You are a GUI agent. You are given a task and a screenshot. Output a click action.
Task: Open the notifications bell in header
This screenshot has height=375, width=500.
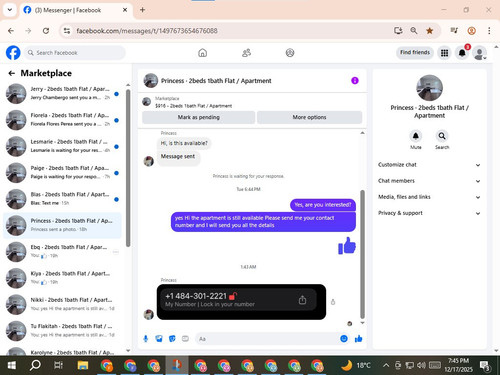[462, 53]
